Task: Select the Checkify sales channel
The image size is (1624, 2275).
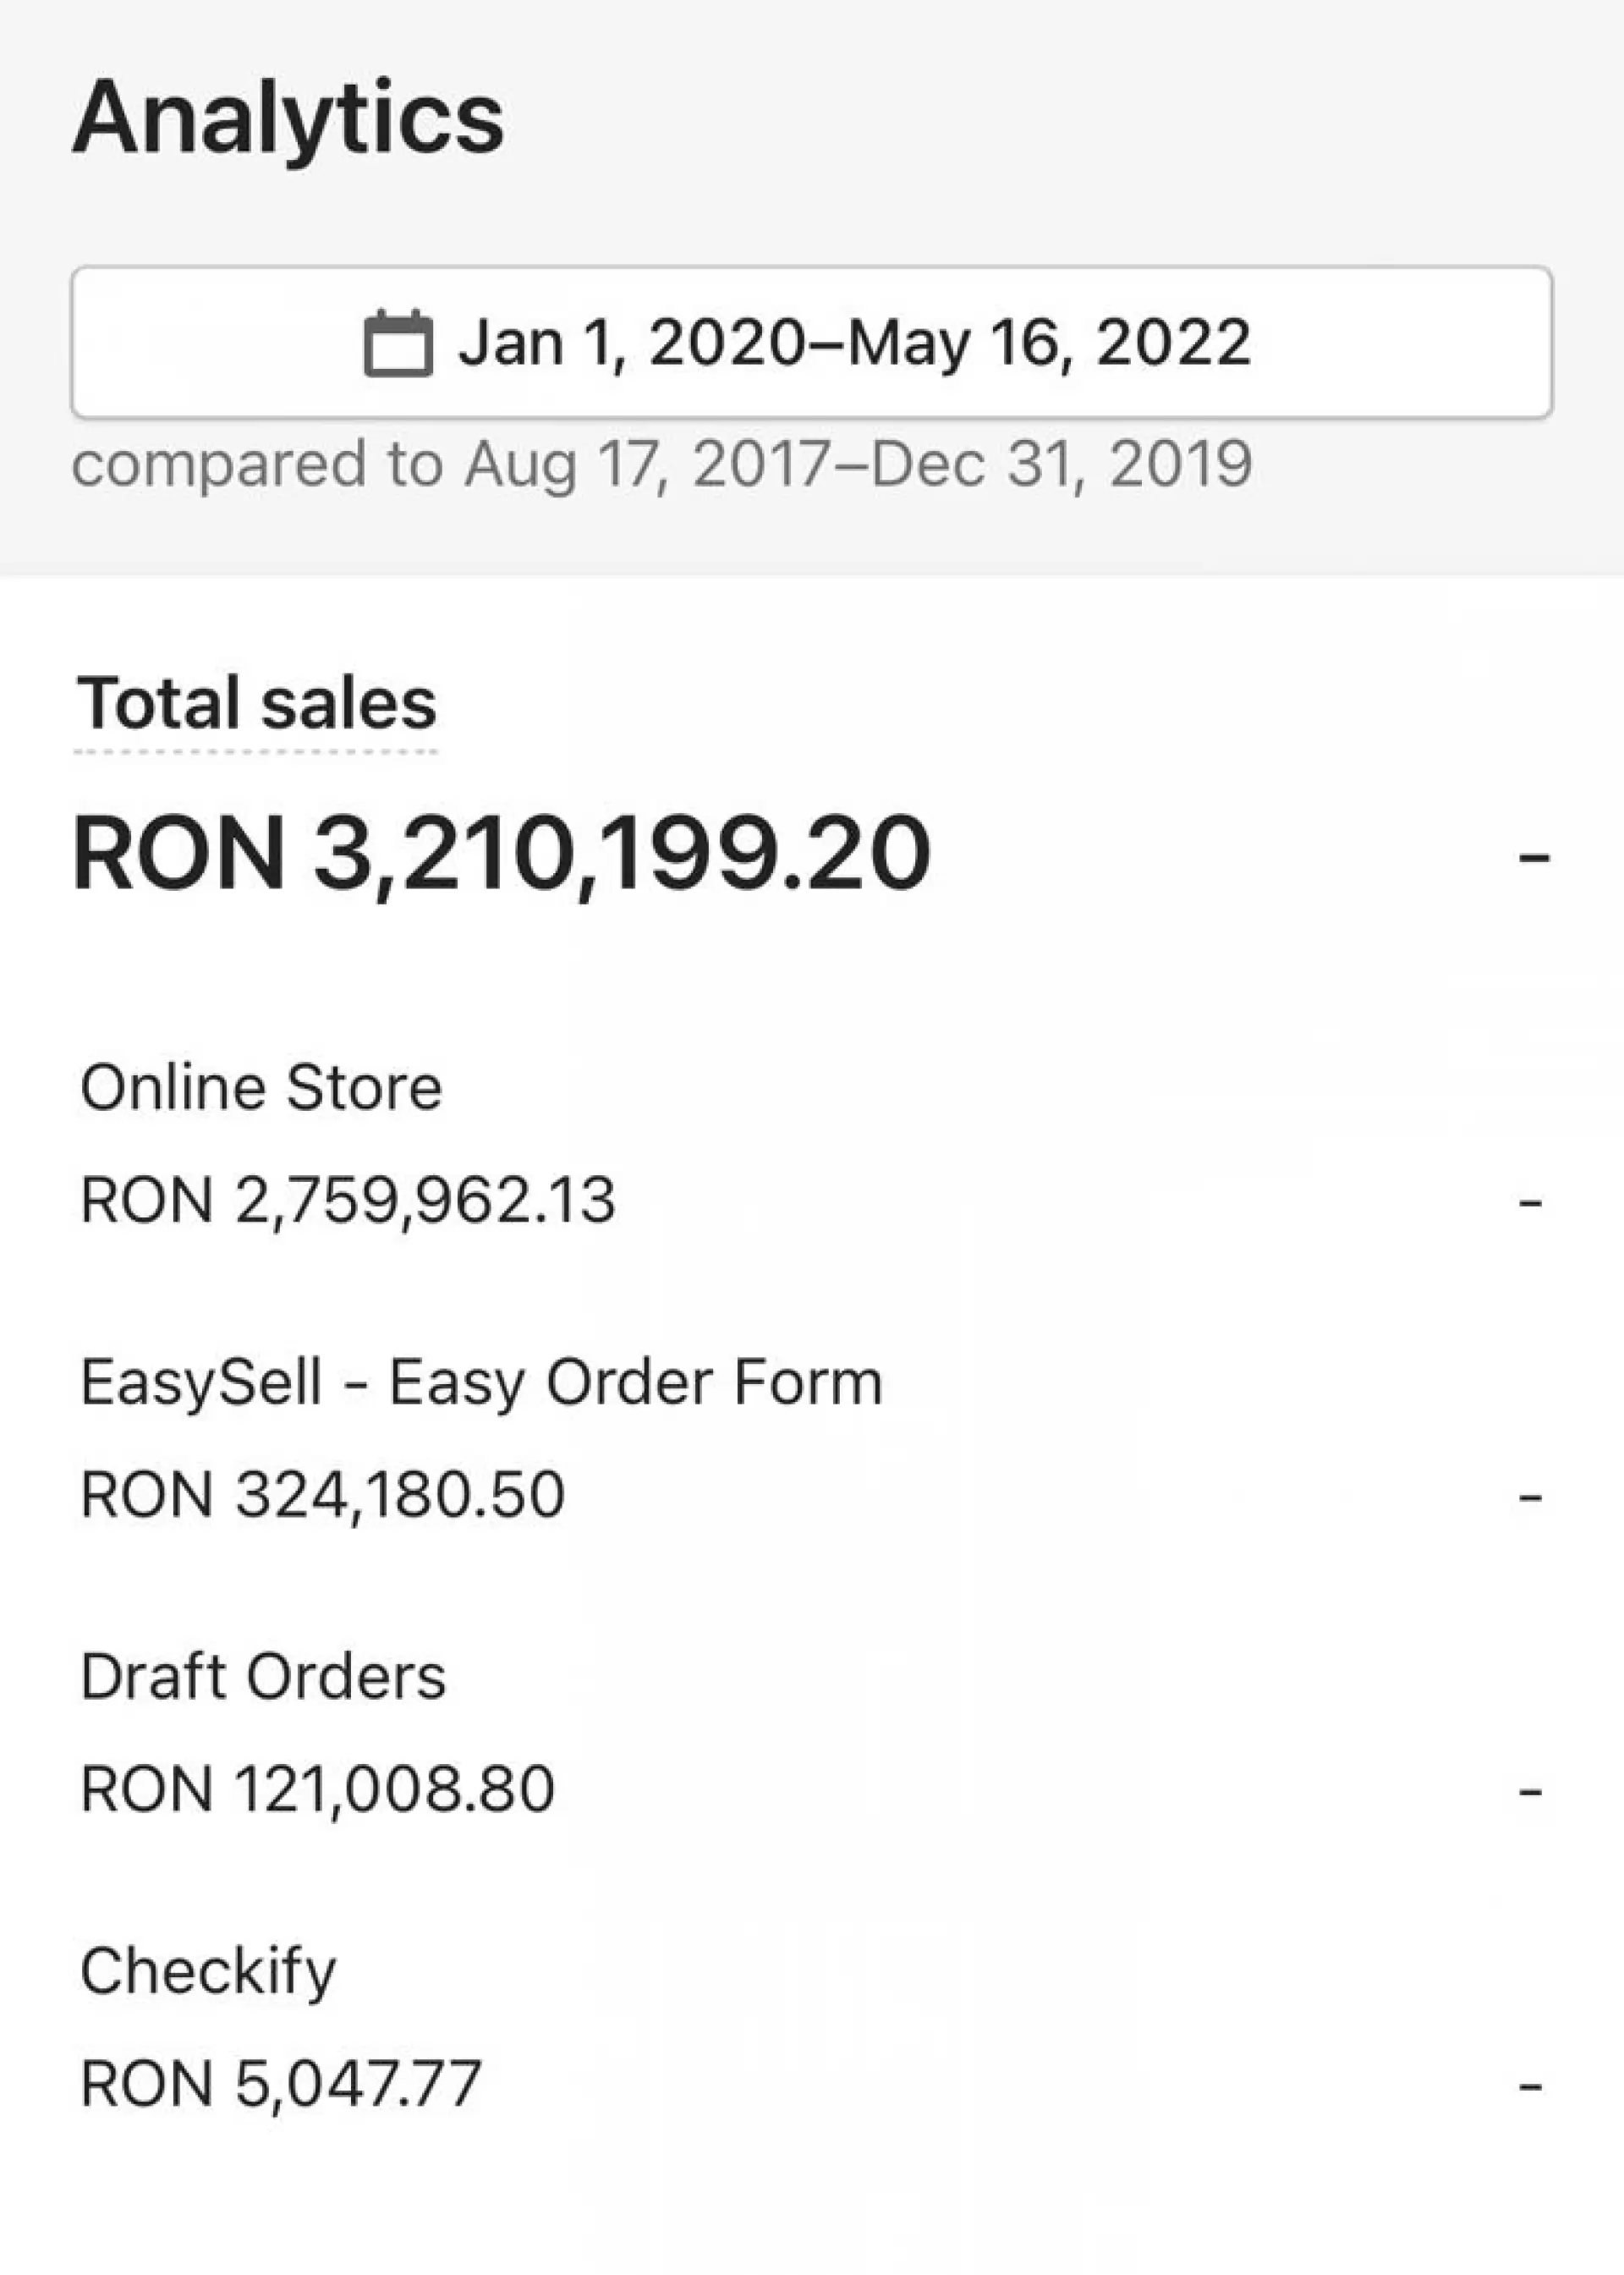Action: click(x=208, y=1971)
